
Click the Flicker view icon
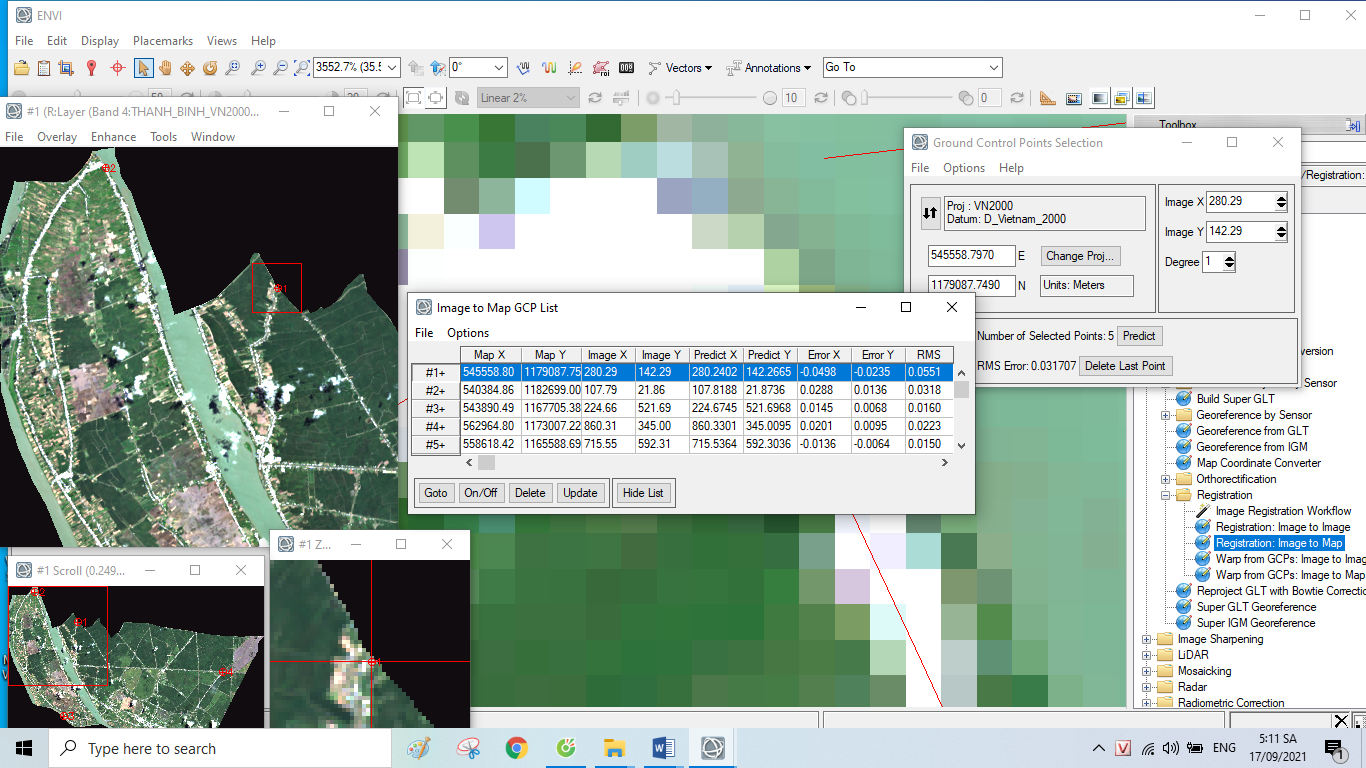tap(1122, 98)
